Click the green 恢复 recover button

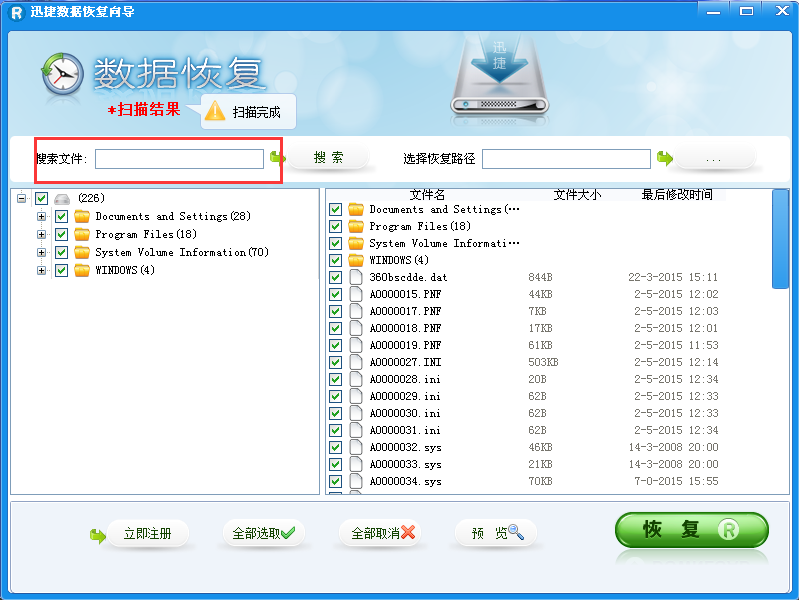691,530
